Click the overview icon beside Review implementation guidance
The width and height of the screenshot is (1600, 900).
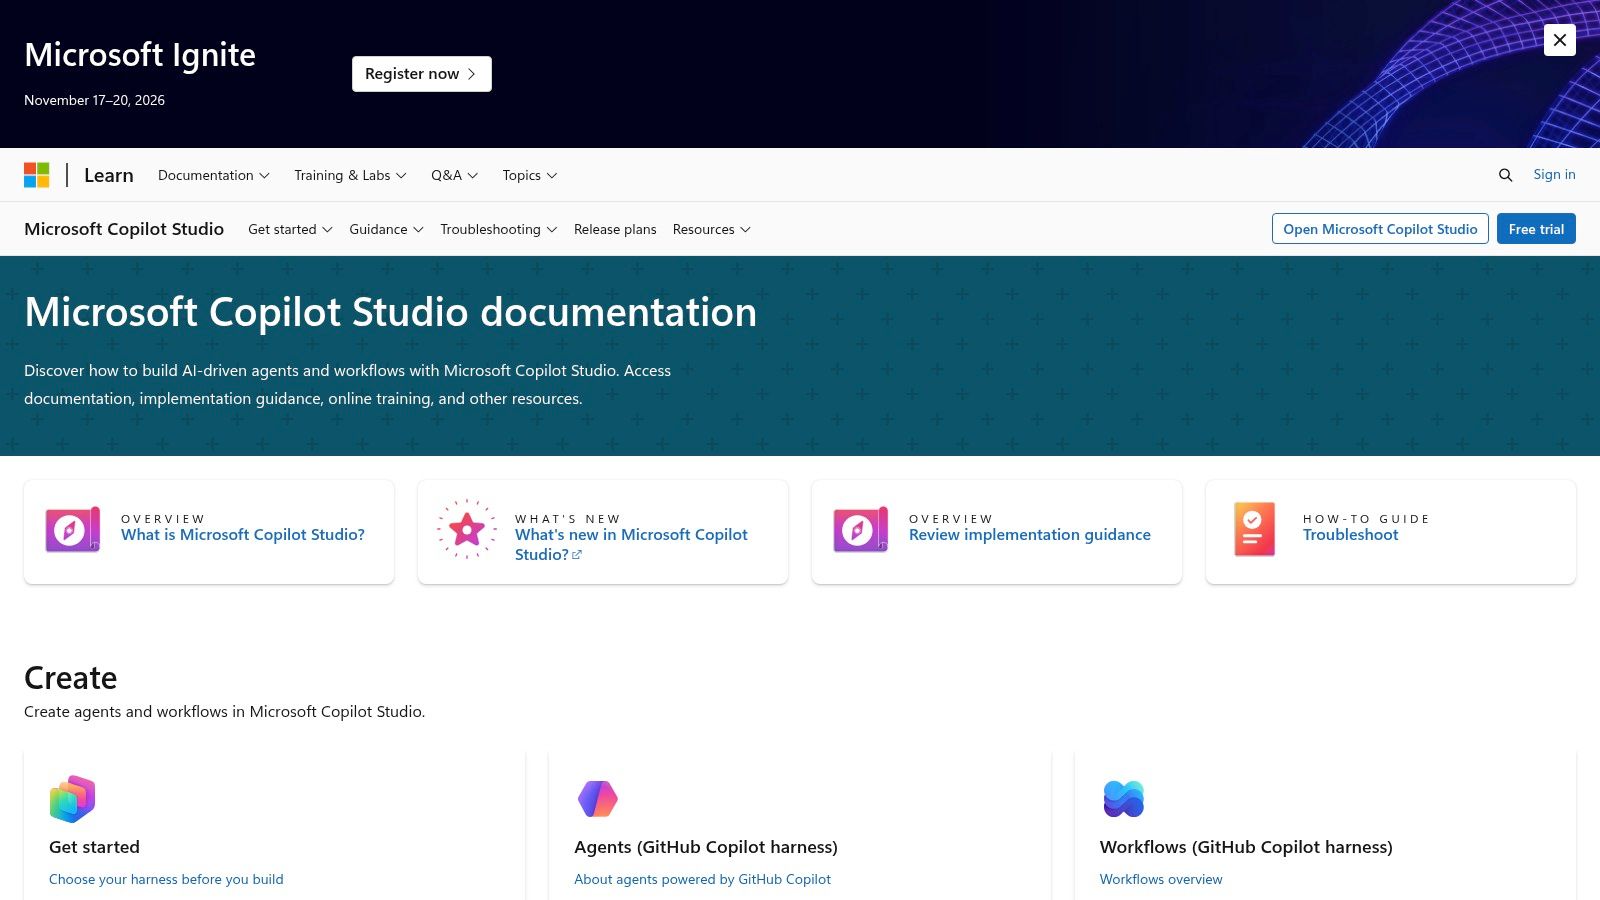861,530
